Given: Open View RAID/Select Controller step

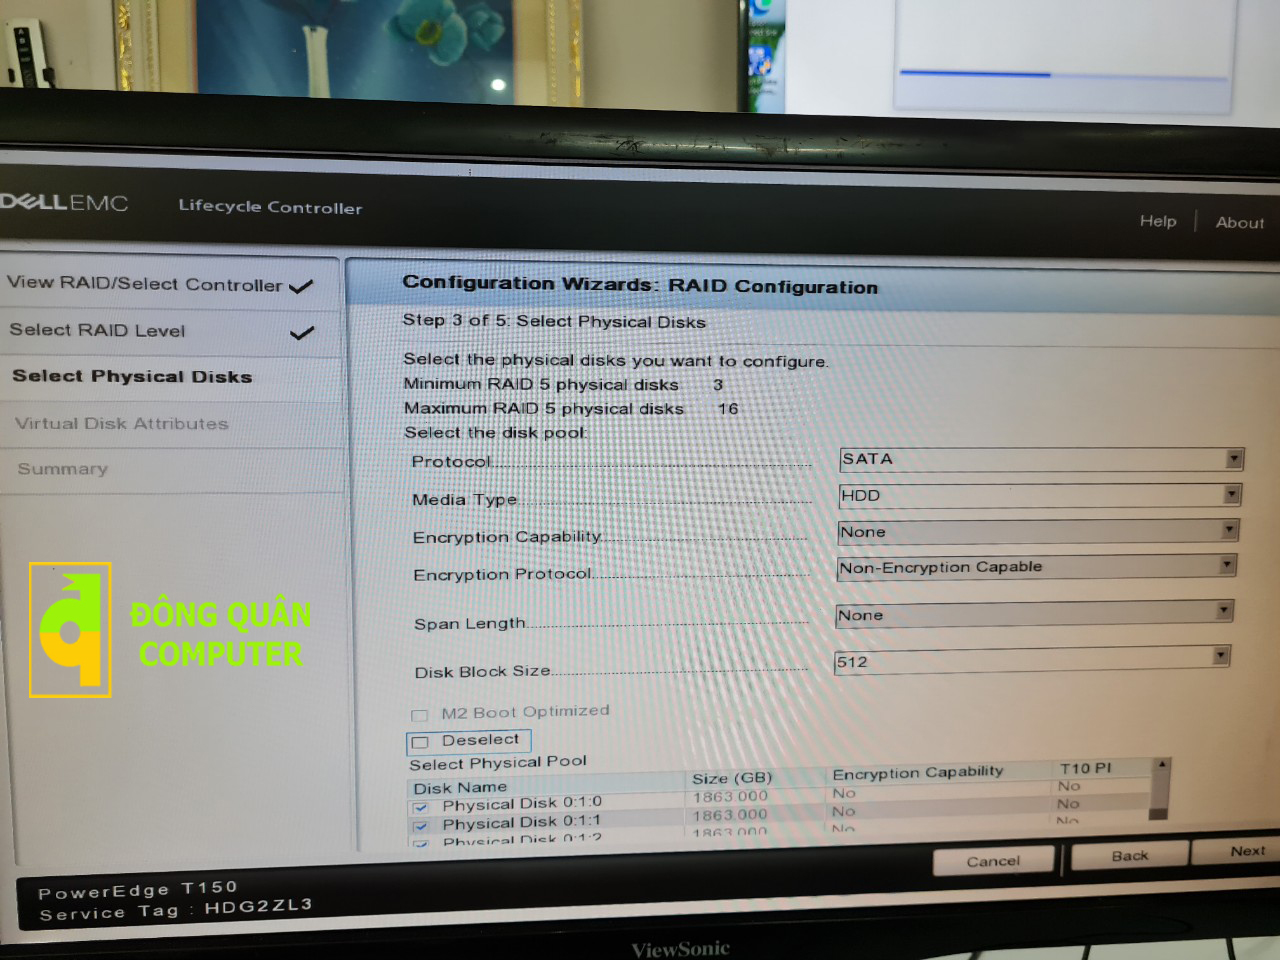Looking at the screenshot, I should [x=145, y=284].
